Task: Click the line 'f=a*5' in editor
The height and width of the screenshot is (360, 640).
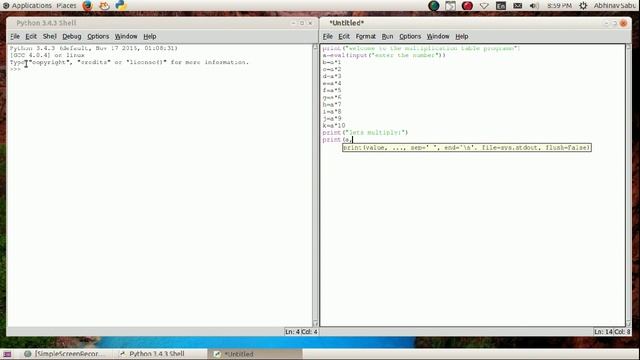Action: click(x=332, y=91)
